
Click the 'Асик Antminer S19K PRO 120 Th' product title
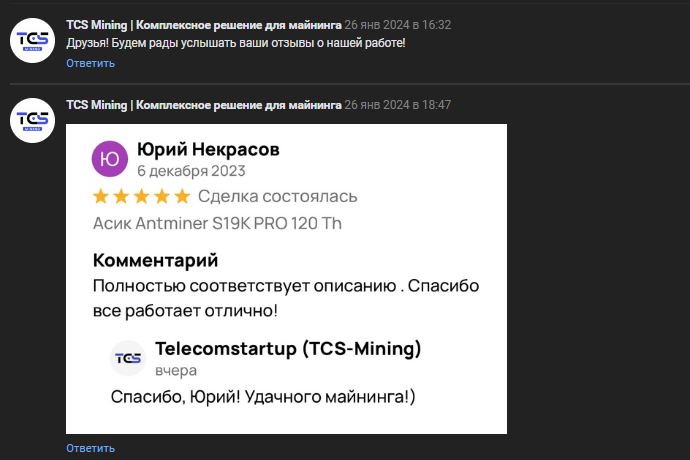[x=216, y=223]
